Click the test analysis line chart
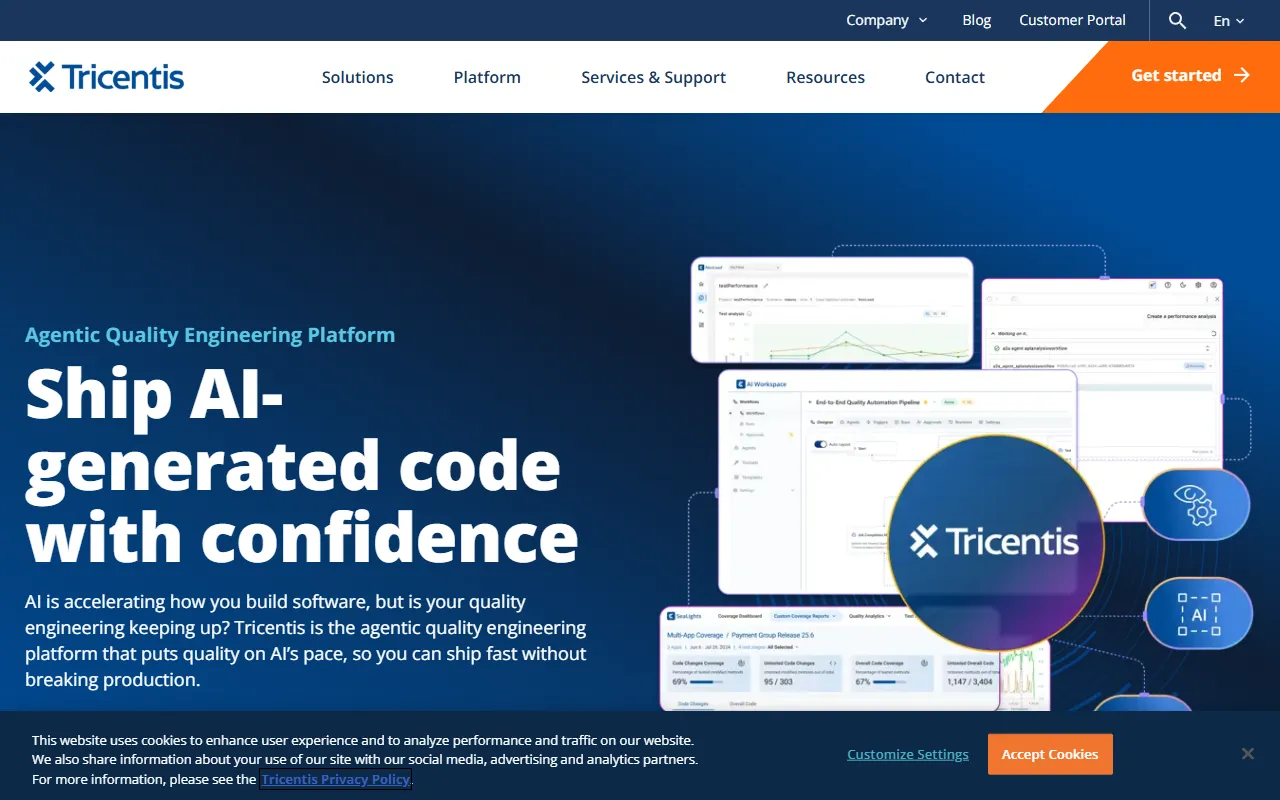This screenshot has height=800, width=1280. pyautogui.click(x=860, y=341)
